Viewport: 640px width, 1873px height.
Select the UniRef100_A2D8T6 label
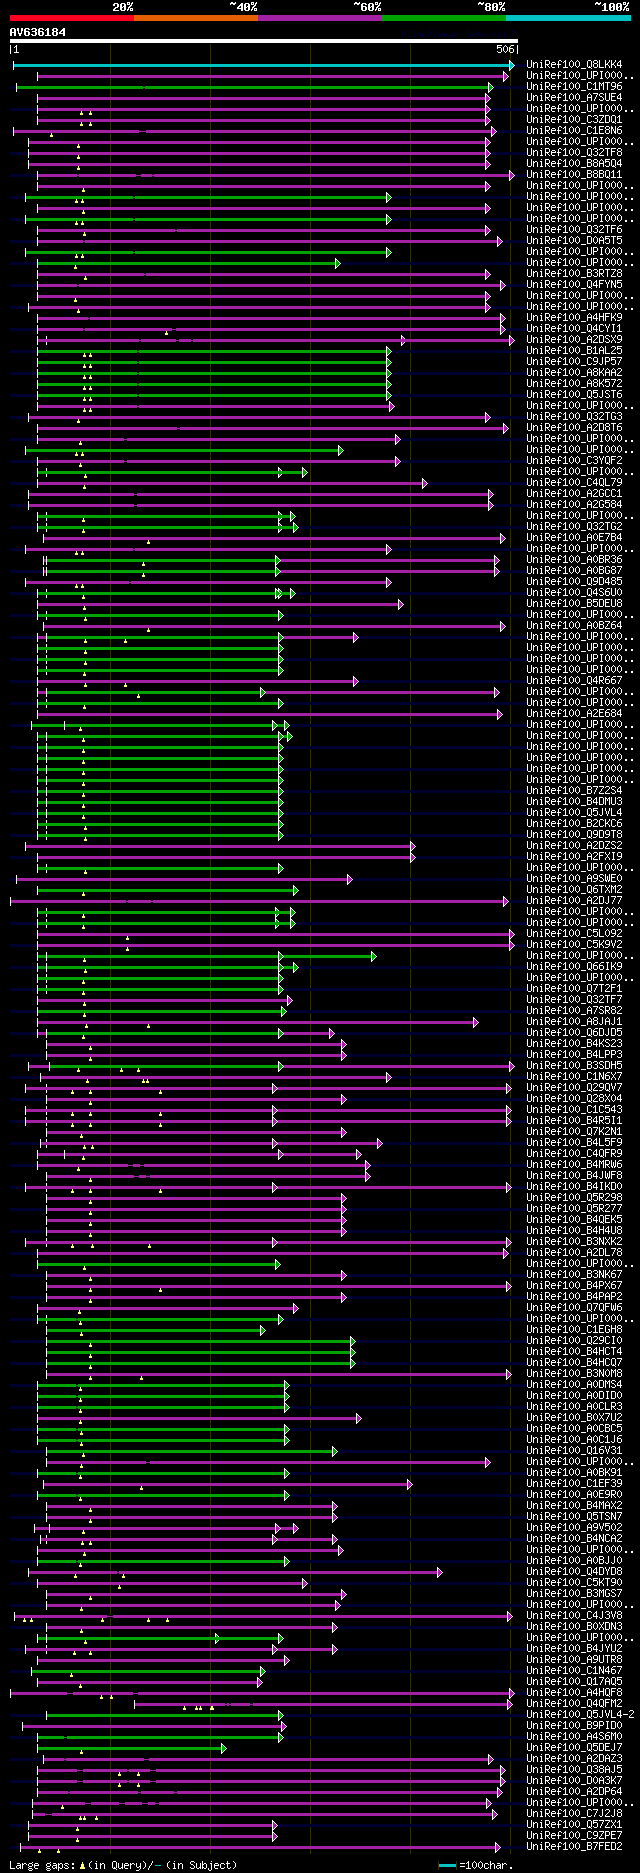(x=574, y=428)
